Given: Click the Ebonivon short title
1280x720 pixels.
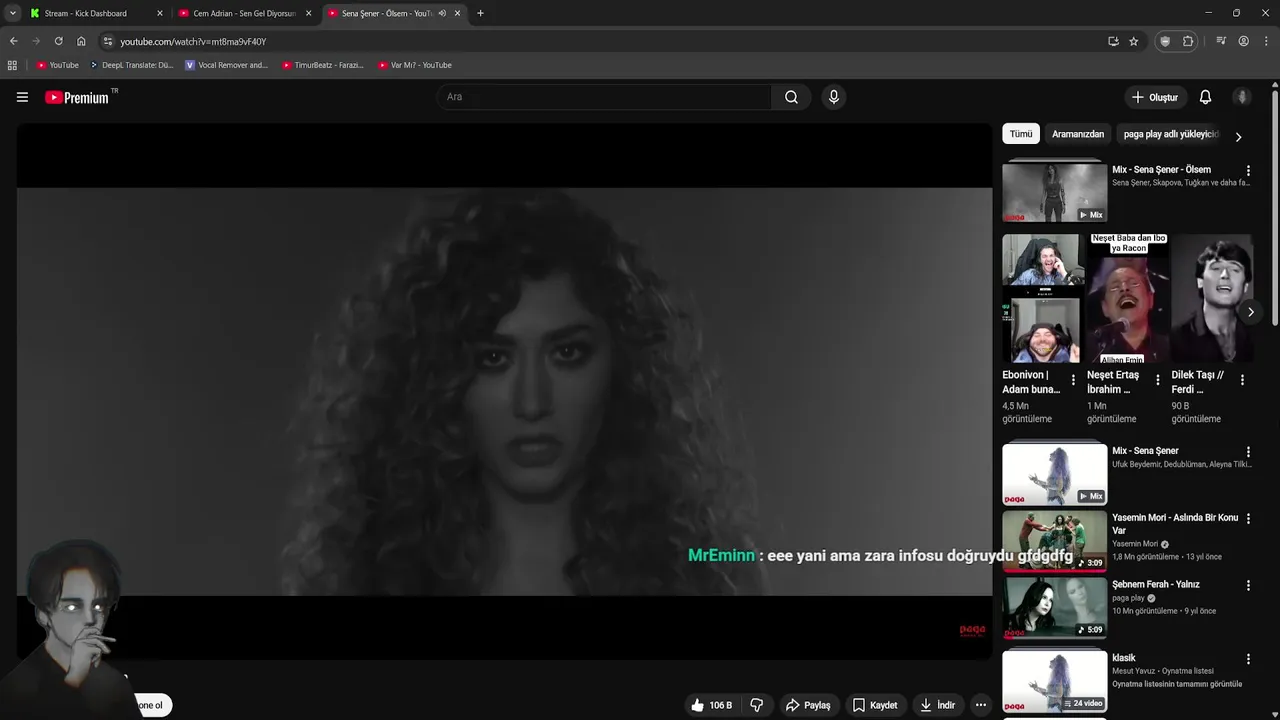Looking at the screenshot, I should click(x=1031, y=382).
